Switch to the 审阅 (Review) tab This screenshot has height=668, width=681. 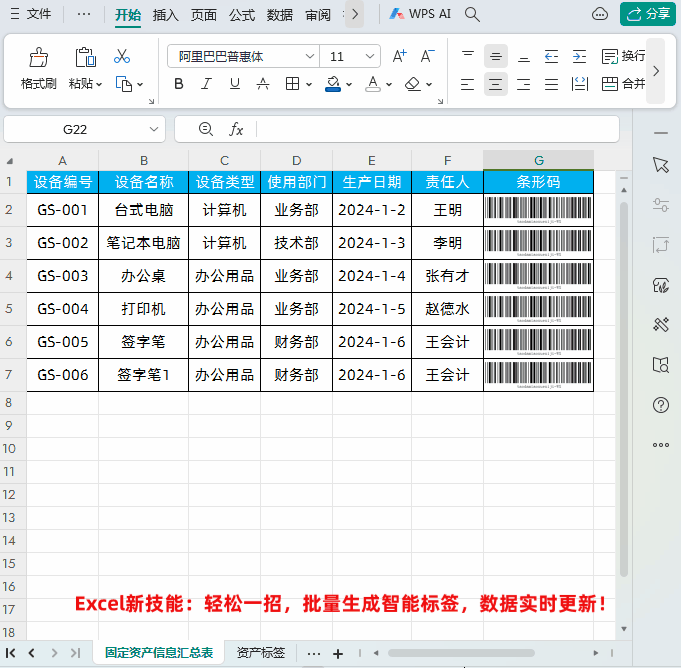318,15
